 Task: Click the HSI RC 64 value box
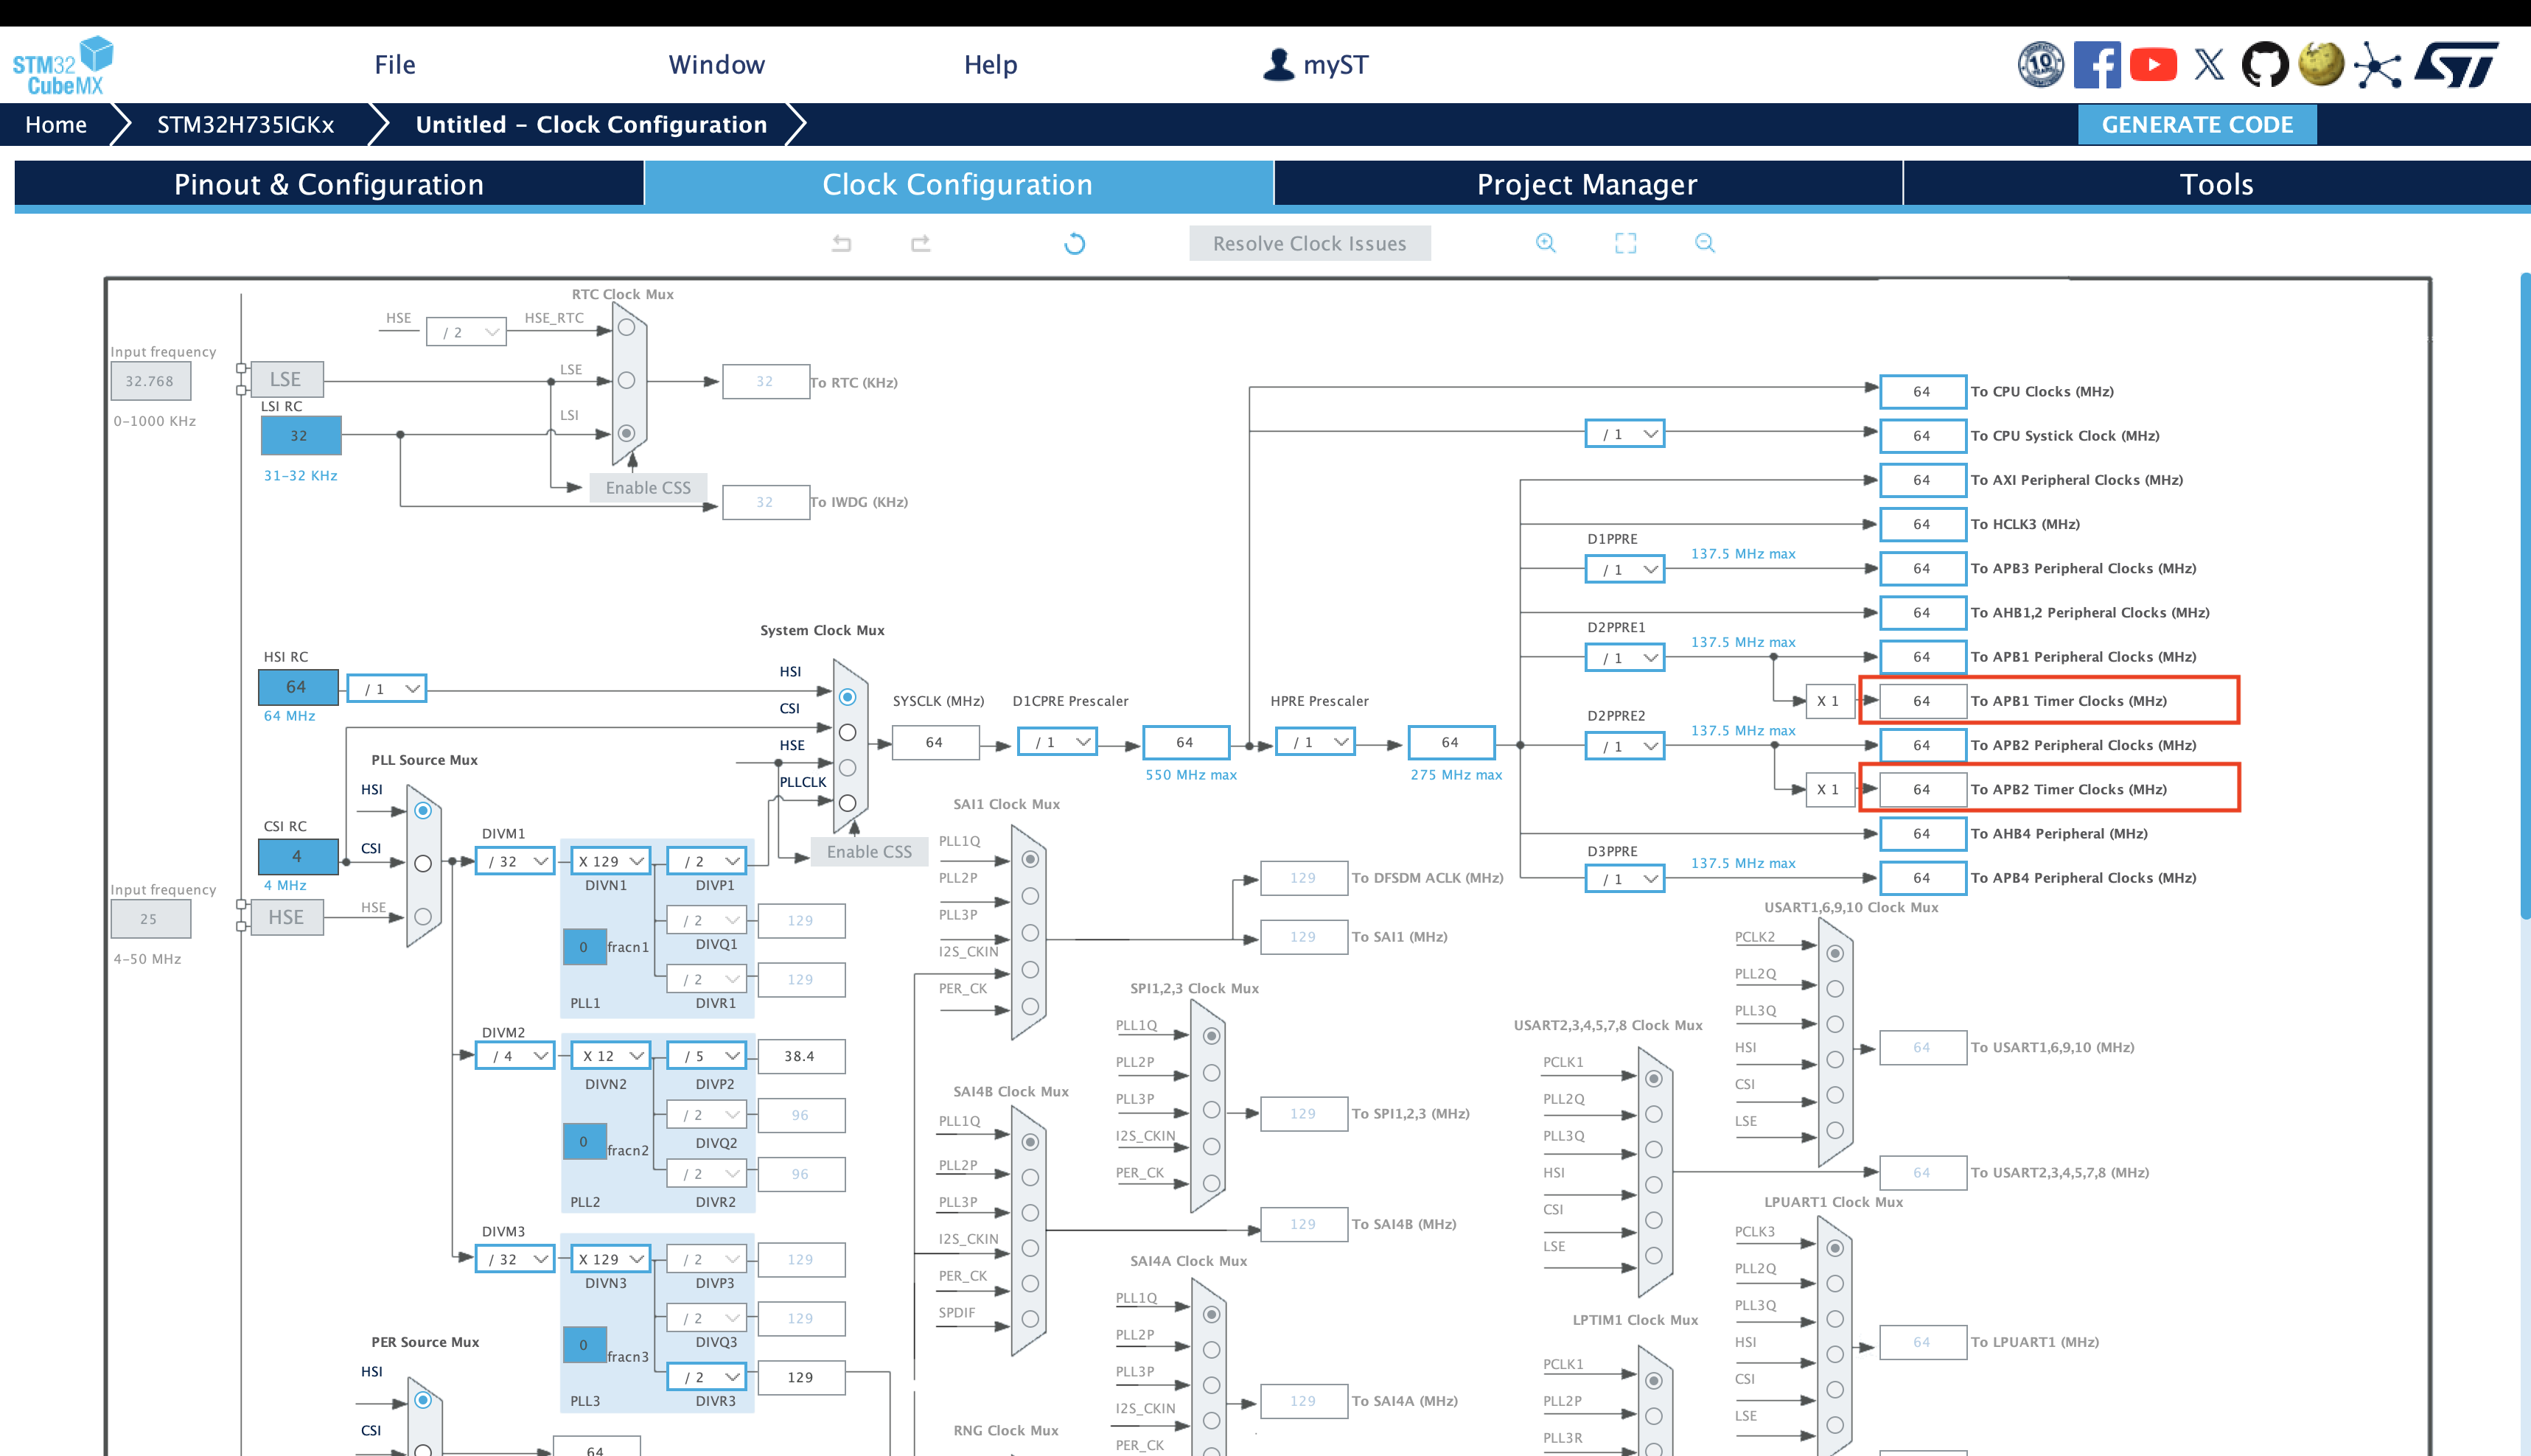(298, 687)
